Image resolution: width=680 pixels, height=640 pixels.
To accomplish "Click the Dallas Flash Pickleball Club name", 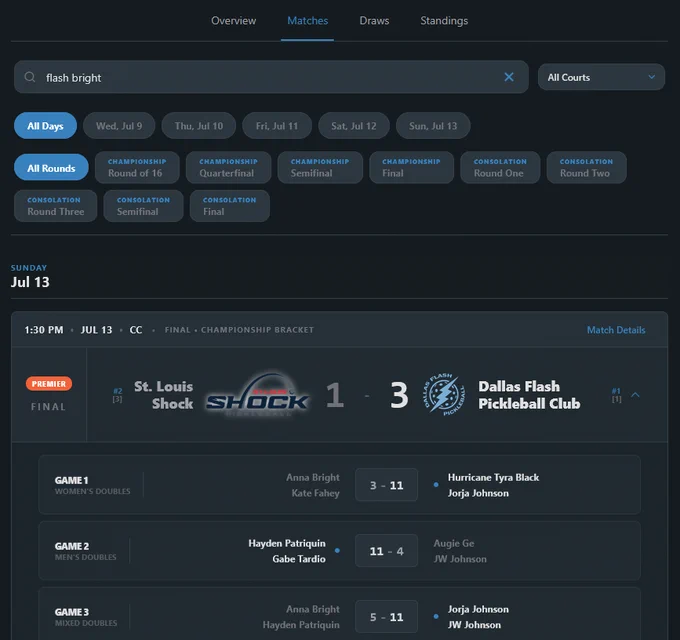I will tap(529, 395).
